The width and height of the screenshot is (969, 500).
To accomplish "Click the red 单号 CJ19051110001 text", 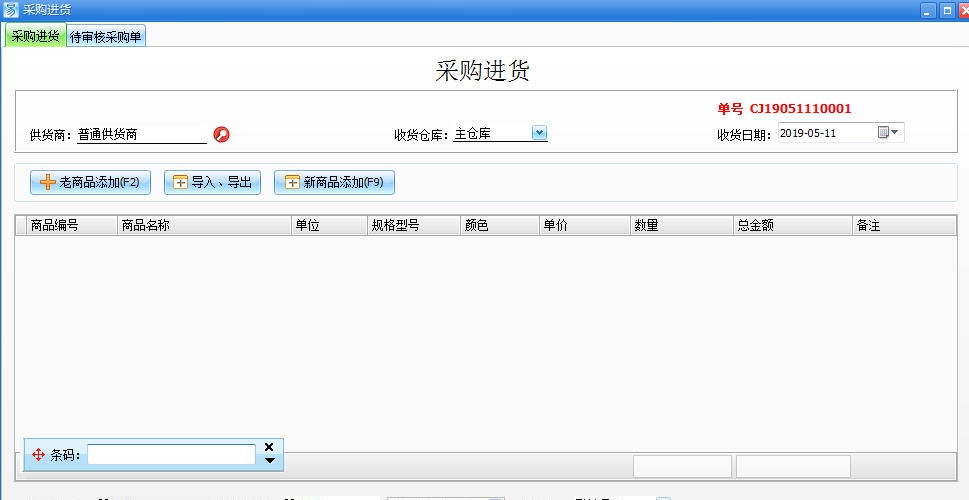I will pyautogui.click(x=784, y=109).
